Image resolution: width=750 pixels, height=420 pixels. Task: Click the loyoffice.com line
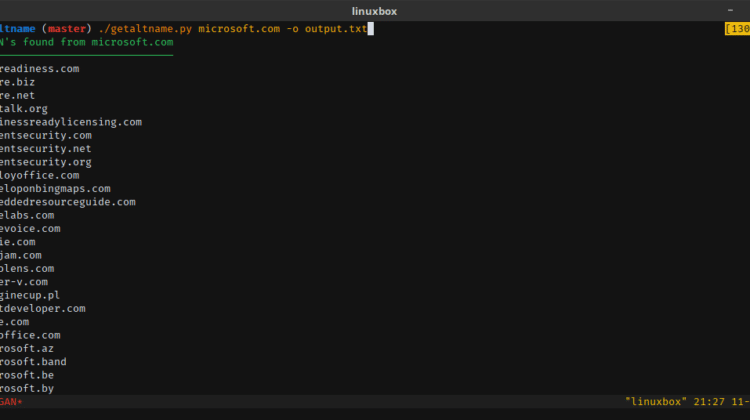[40, 175]
